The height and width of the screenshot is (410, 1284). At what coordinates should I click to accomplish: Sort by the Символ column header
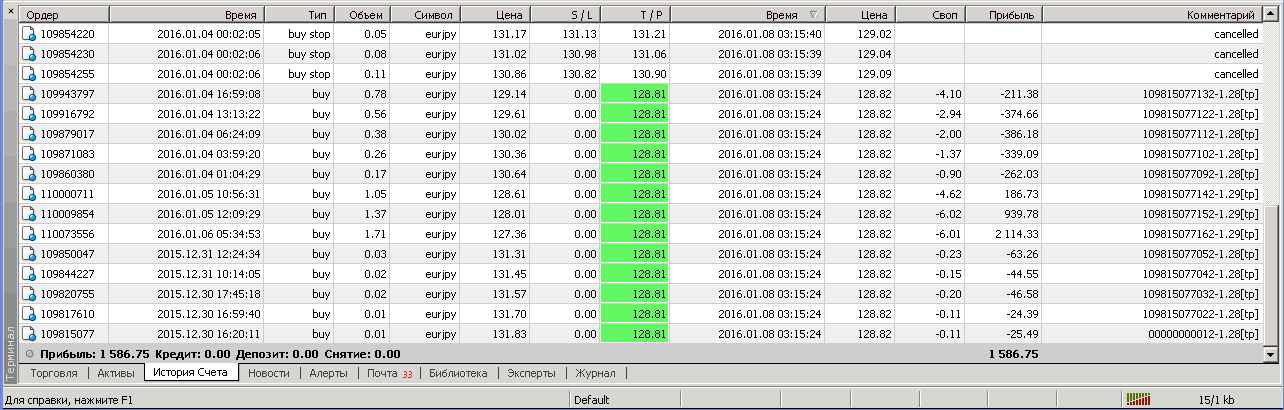pyautogui.click(x=427, y=15)
